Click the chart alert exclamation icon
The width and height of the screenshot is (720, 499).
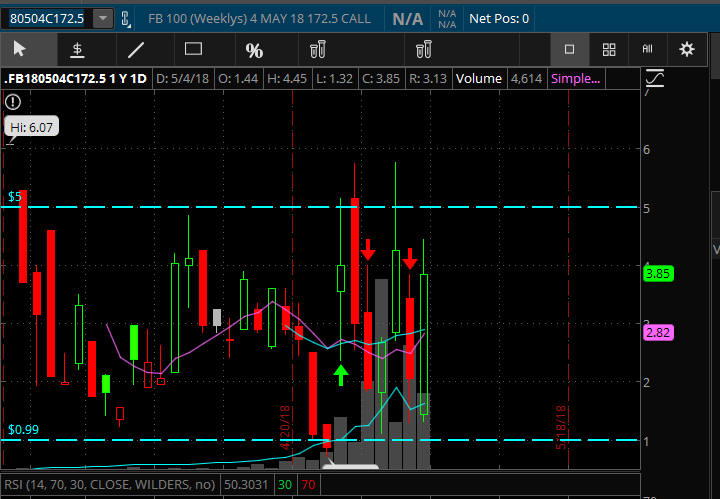(x=13, y=101)
